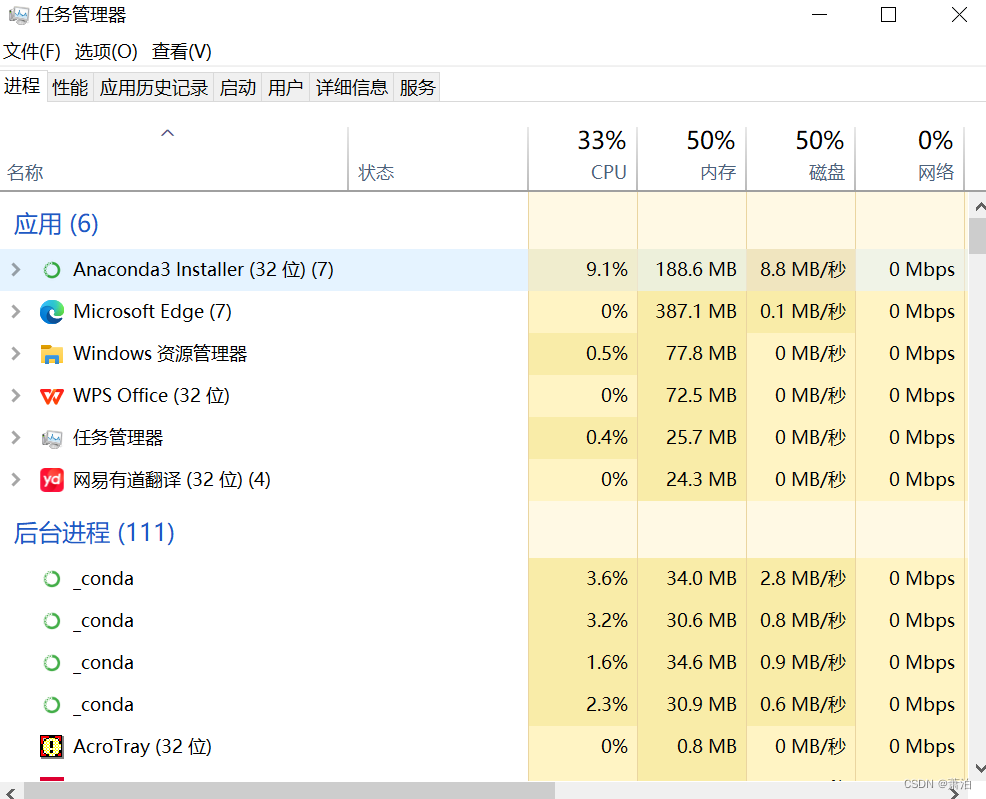Click the Task Manager title bar icon
This screenshot has width=986, height=799.
coord(19,15)
